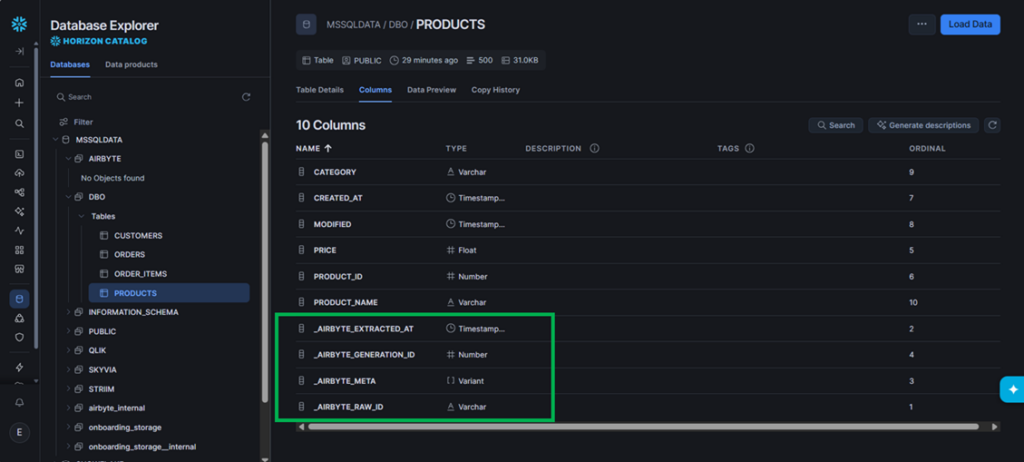1024x462 pixels.
Task: Open the blue sparkle assistant button
Action: (1013, 389)
